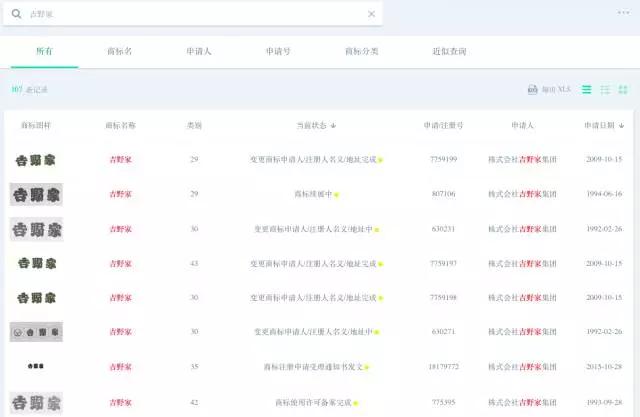Click the 申请人 column header
The image size is (640, 417).
point(522,125)
